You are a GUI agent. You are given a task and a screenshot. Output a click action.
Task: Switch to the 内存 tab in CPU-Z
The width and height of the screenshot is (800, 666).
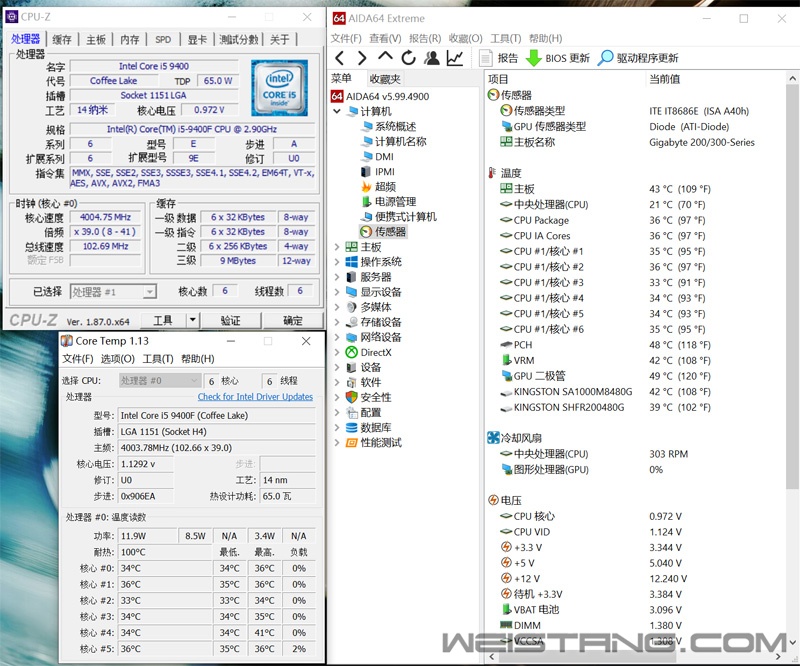click(x=130, y=39)
